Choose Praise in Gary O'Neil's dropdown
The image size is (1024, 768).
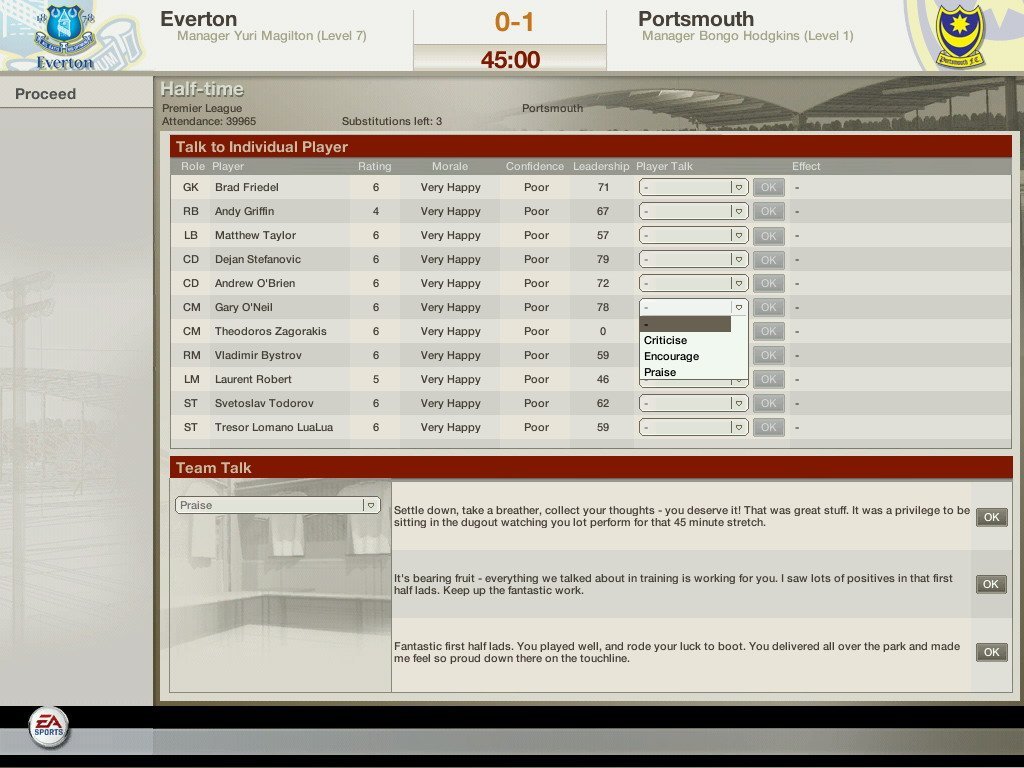tap(660, 372)
